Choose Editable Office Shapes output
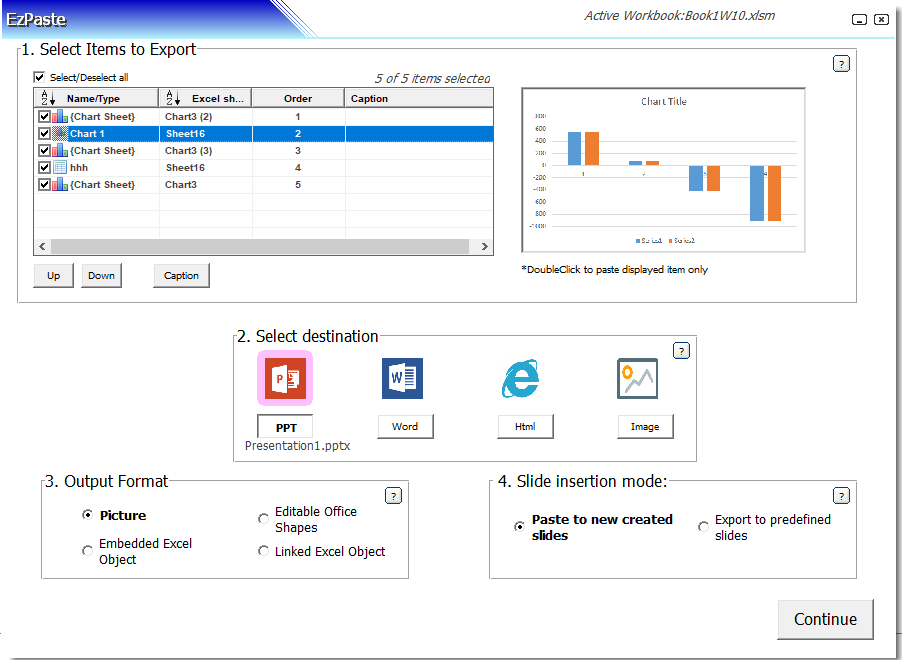 pos(262,517)
